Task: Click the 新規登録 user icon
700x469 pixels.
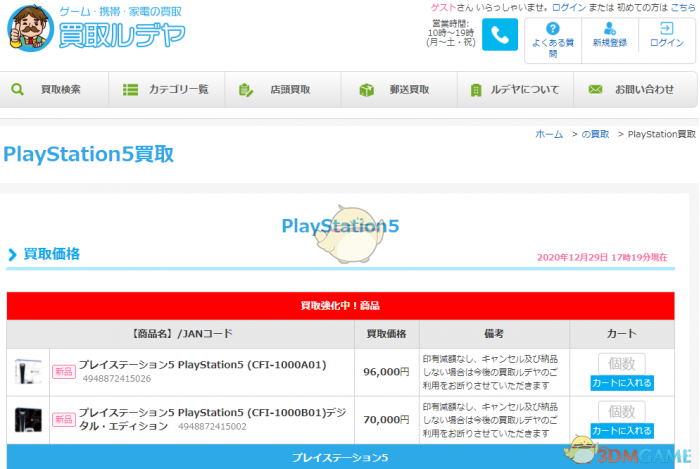Action: coord(609,29)
